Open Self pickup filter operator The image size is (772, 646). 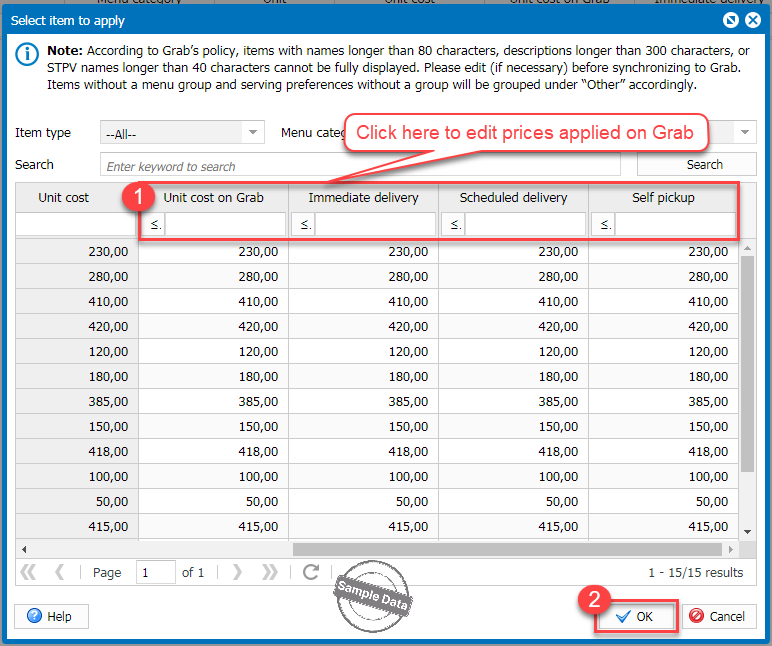(604, 225)
